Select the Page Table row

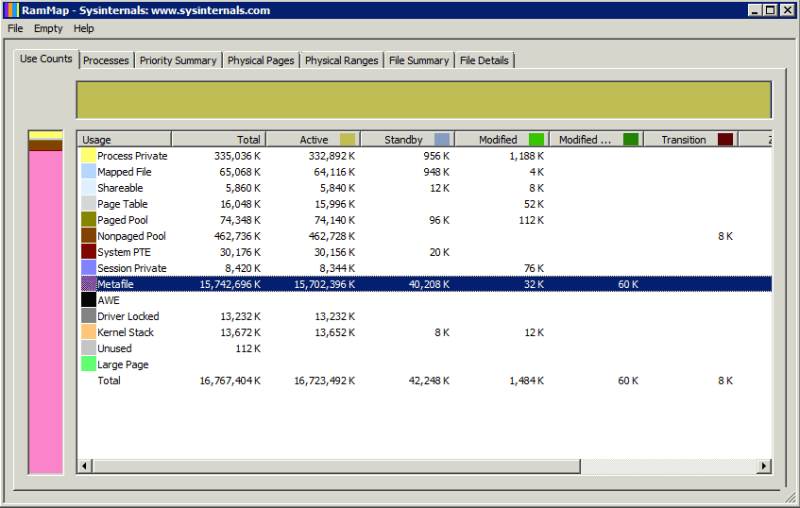pos(424,204)
